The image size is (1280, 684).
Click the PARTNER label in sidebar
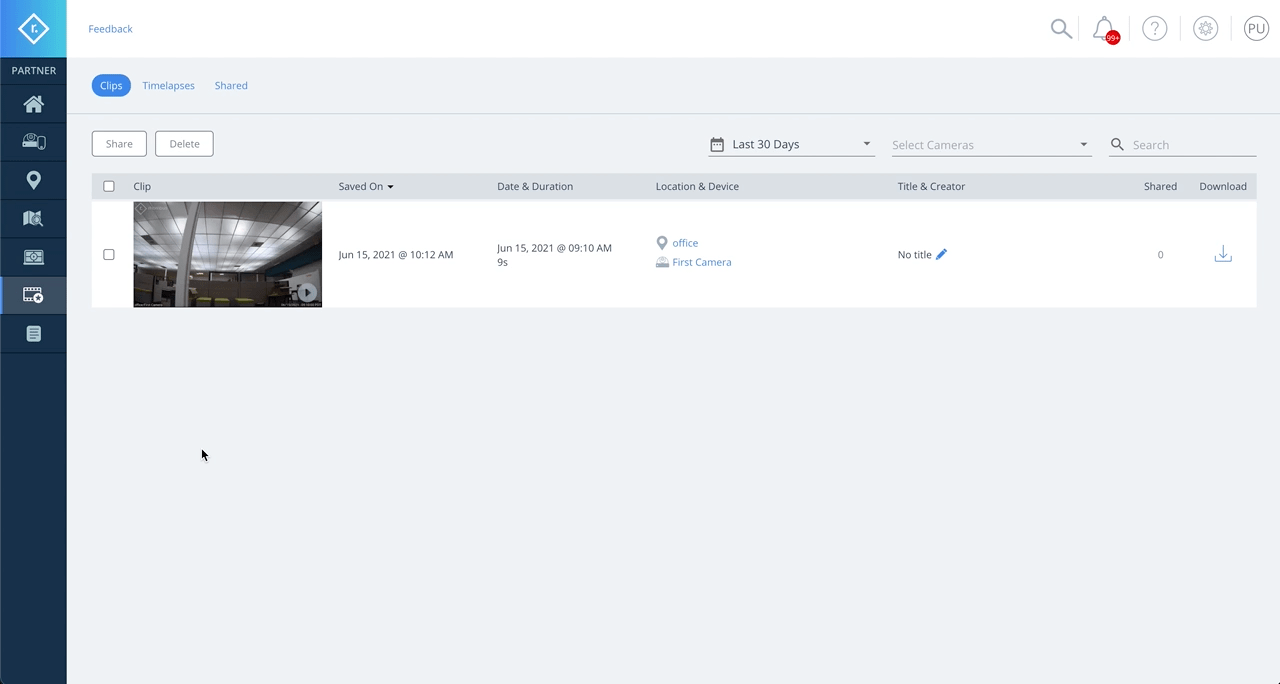click(33, 71)
